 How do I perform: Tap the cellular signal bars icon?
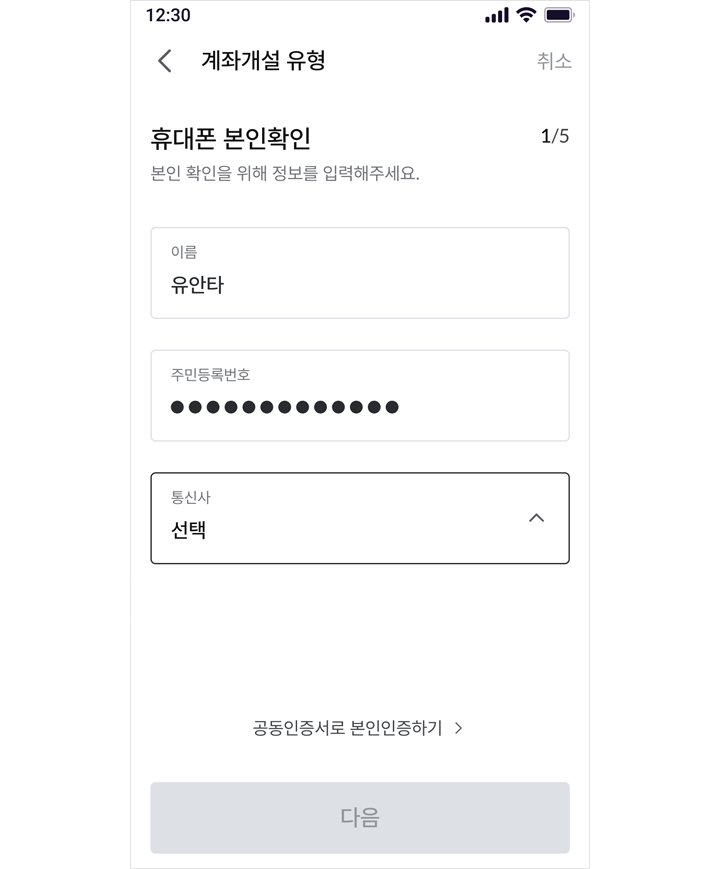click(x=497, y=16)
